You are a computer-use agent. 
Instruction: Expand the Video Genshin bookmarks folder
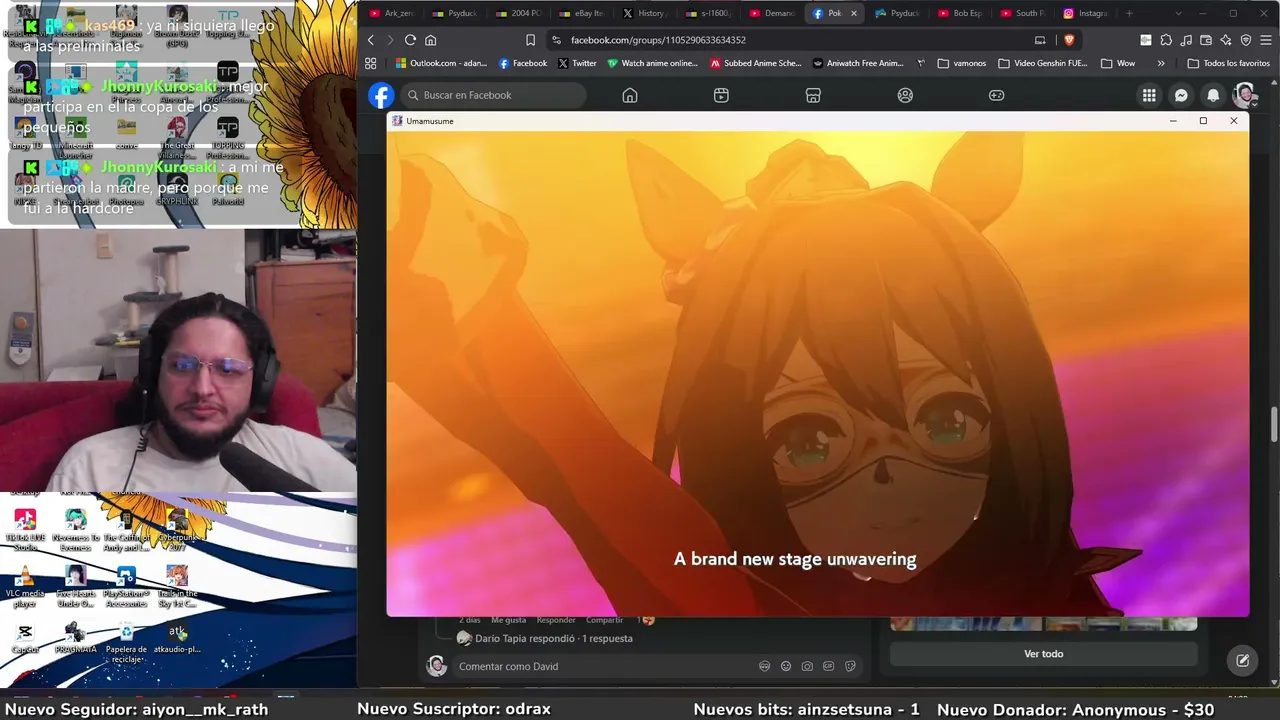click(1042, 63)
